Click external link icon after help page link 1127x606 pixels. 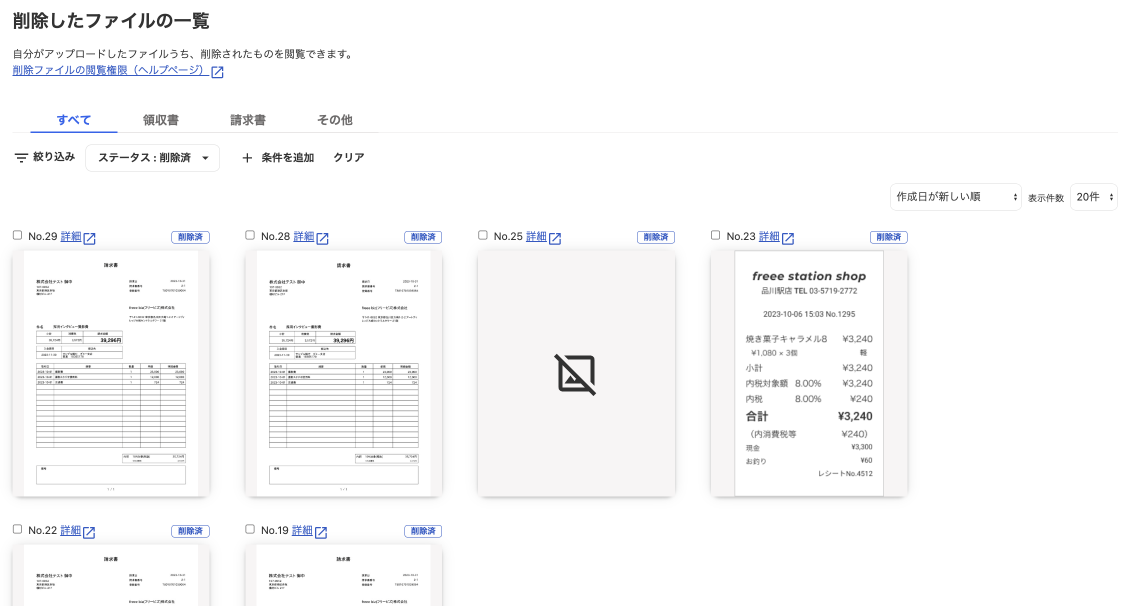(x=217, y=72)
